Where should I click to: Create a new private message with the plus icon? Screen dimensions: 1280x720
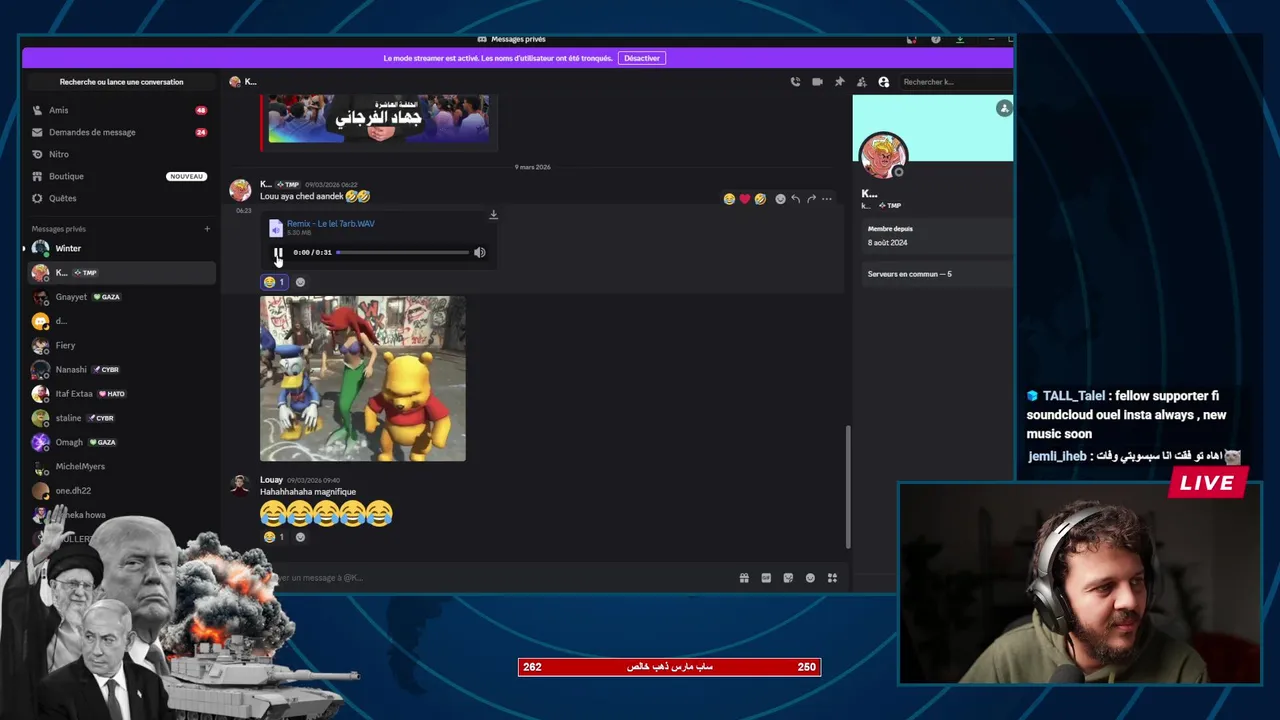point(207,229)
